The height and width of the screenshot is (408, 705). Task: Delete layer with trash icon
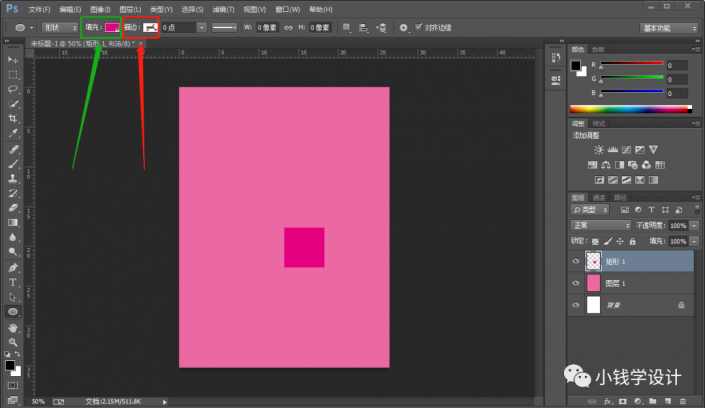(683, 401)
